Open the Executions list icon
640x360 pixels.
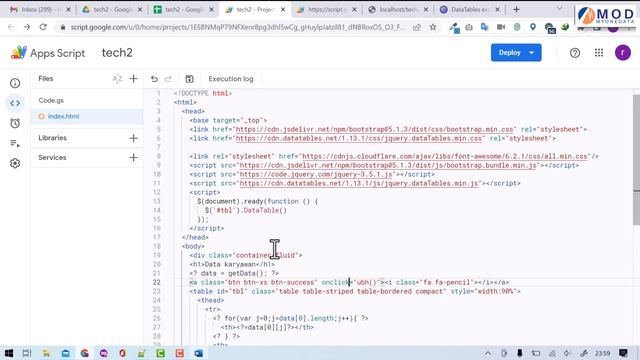point(15,143)
